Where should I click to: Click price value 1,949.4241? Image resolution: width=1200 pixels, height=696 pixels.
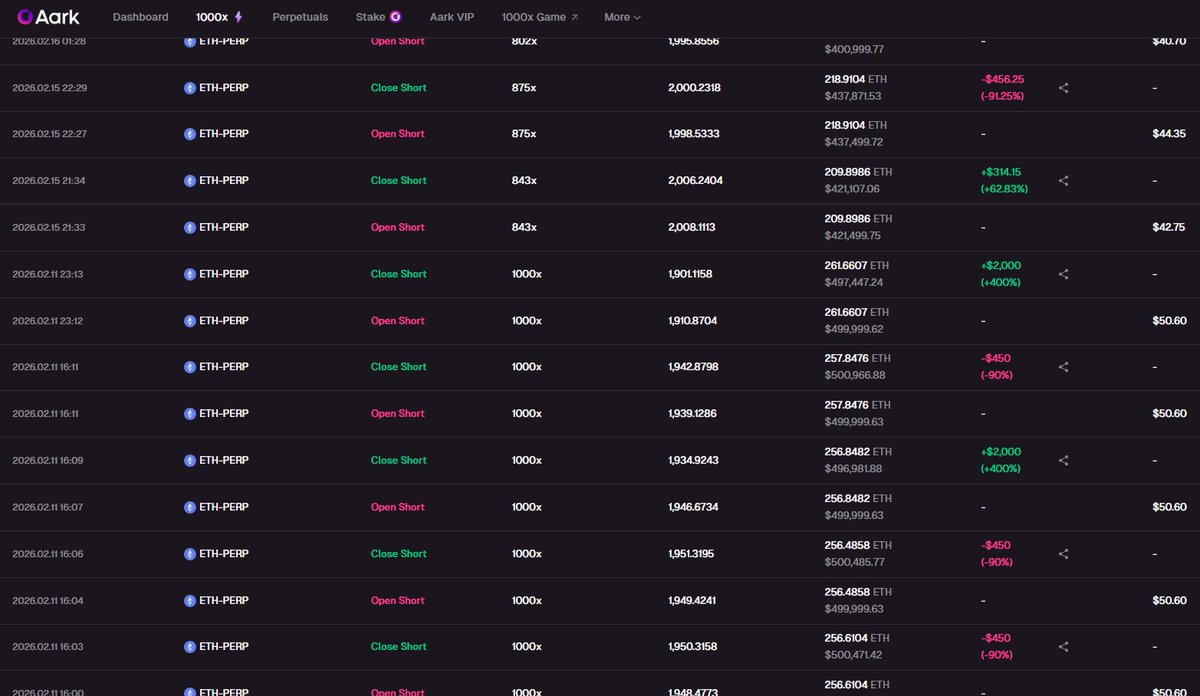tap(694, 601)
